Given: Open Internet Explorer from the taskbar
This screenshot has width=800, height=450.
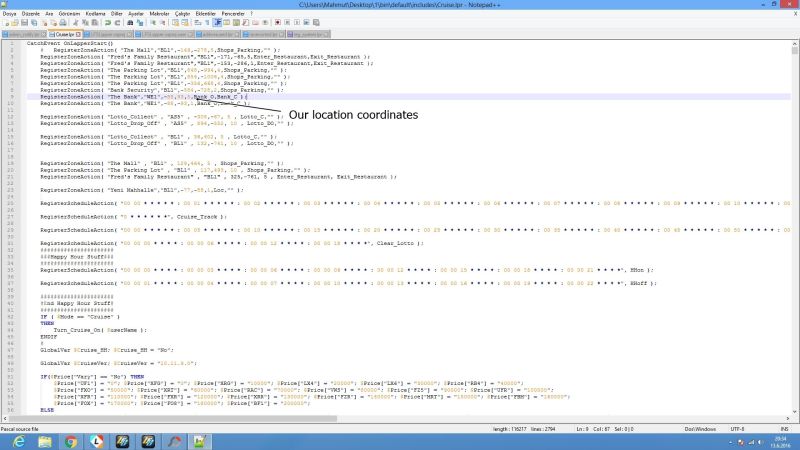Looking at the screenshot, I should 19,441.
